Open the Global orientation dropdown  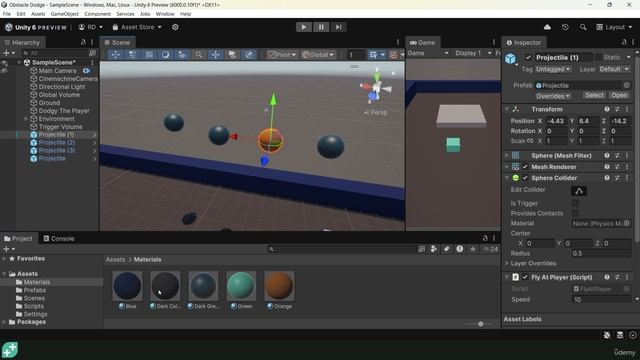click(318, 55)
